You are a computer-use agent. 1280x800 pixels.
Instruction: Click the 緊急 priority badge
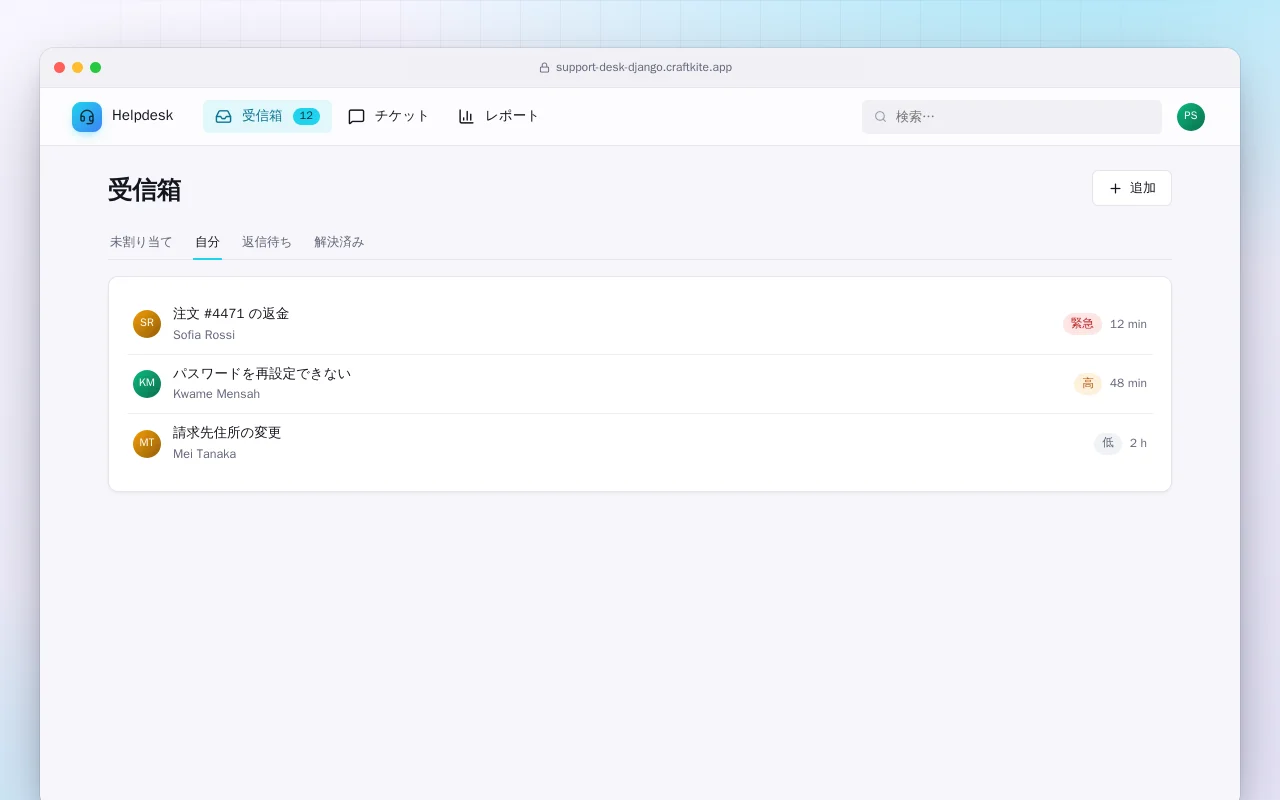point(1082,324)
